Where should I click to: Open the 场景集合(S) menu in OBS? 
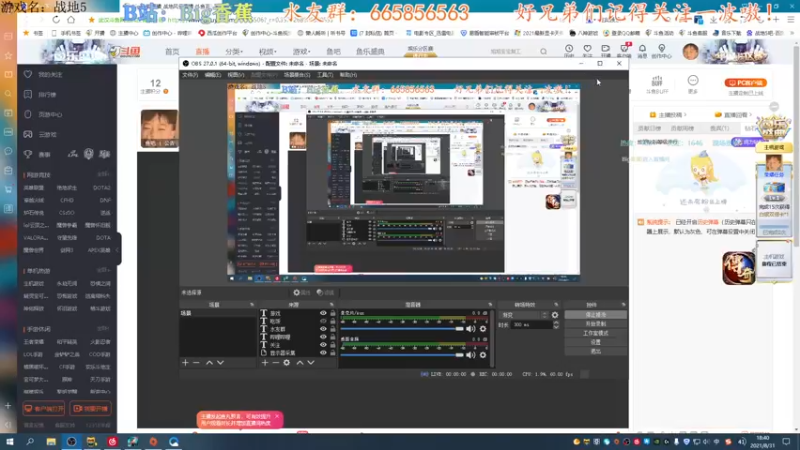point(297,75)
